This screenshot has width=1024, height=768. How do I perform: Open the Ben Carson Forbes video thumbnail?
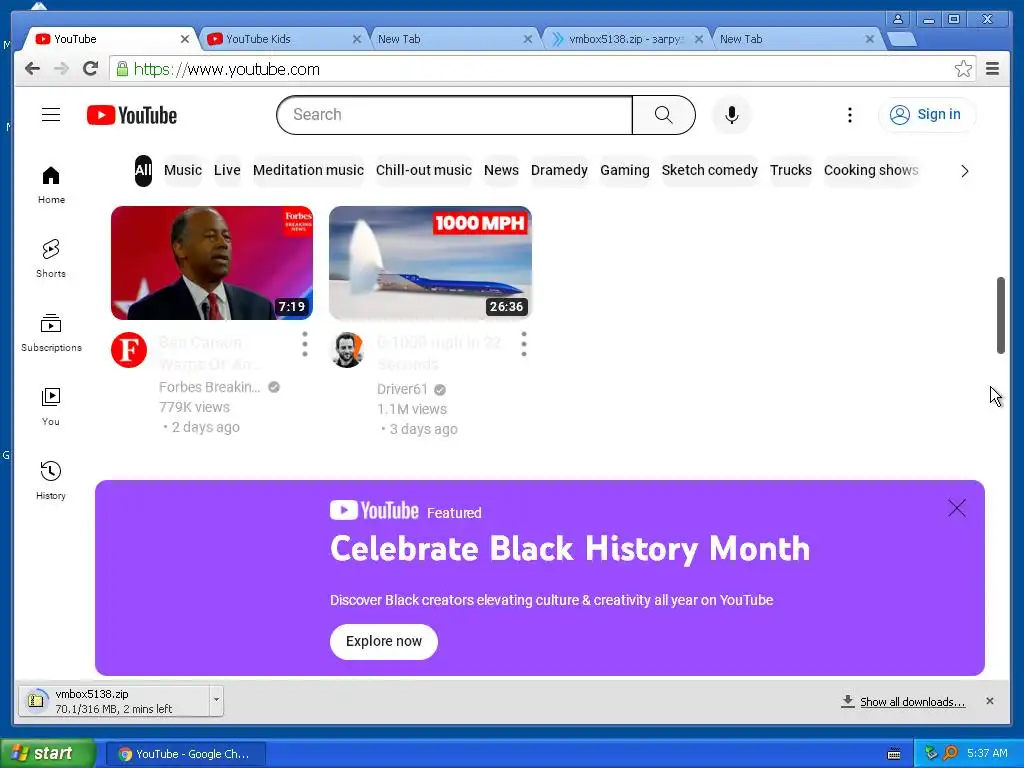pos(212,263)
